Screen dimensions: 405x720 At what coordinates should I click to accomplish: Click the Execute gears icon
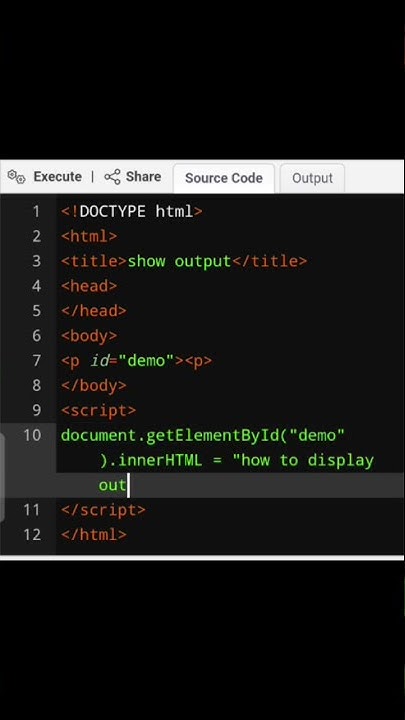(x=17, y=177)
